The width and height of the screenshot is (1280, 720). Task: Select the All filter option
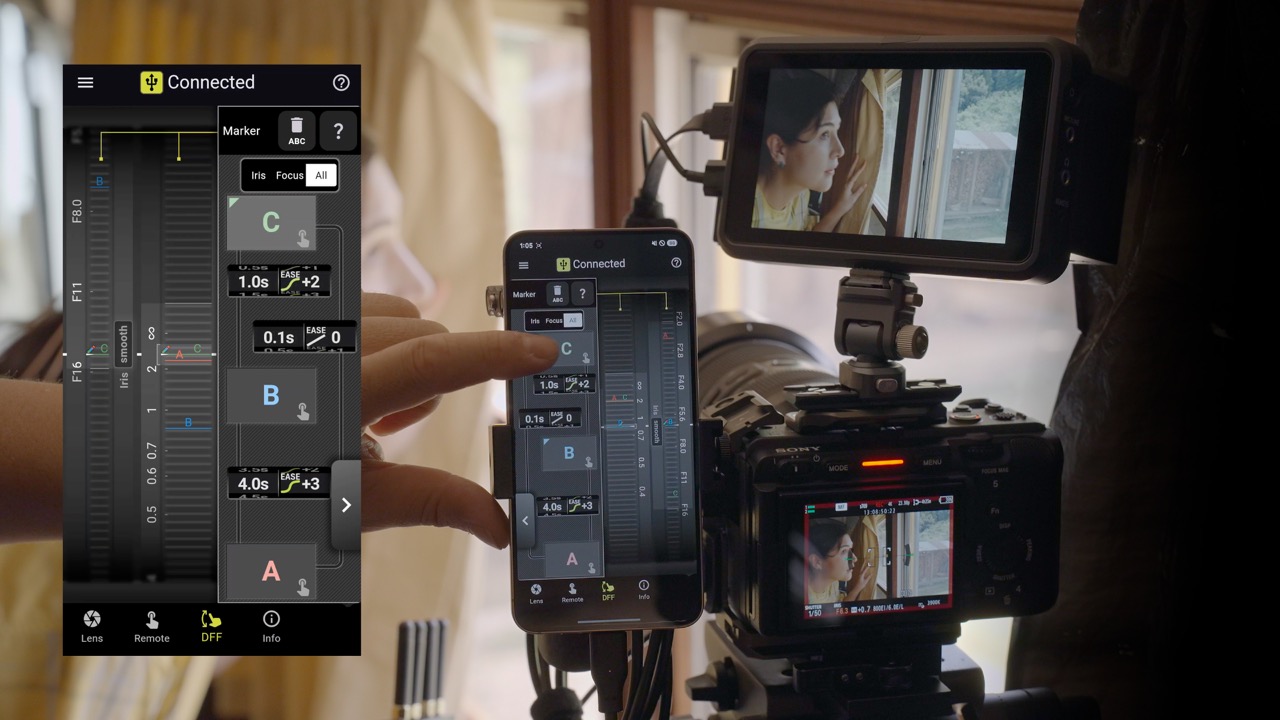pos(321,175)
